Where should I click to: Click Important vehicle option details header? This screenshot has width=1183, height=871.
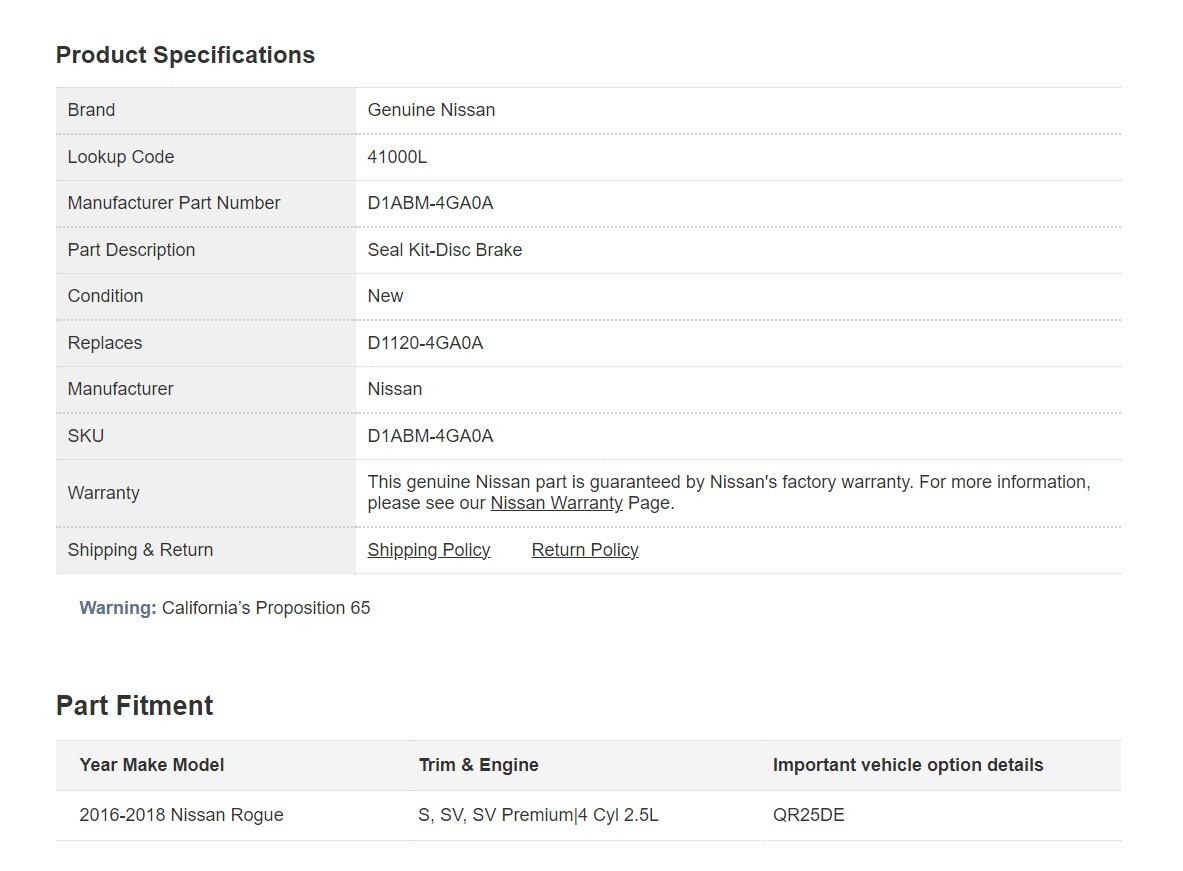click(x=907, y=765)
